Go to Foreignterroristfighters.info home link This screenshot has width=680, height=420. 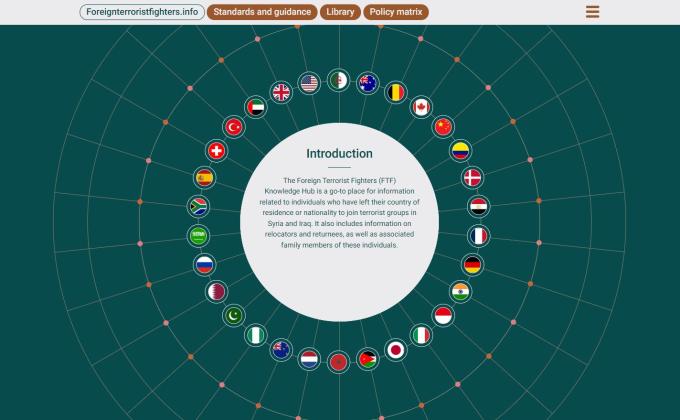pyautogui.click(x=142, y=12)
